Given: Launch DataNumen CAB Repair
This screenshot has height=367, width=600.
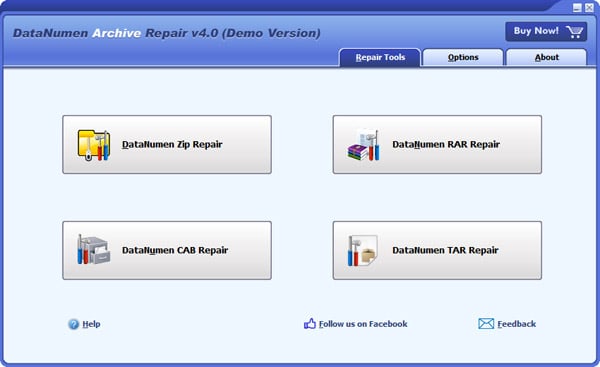Looking at the screenshot, I should coord(167,250).
